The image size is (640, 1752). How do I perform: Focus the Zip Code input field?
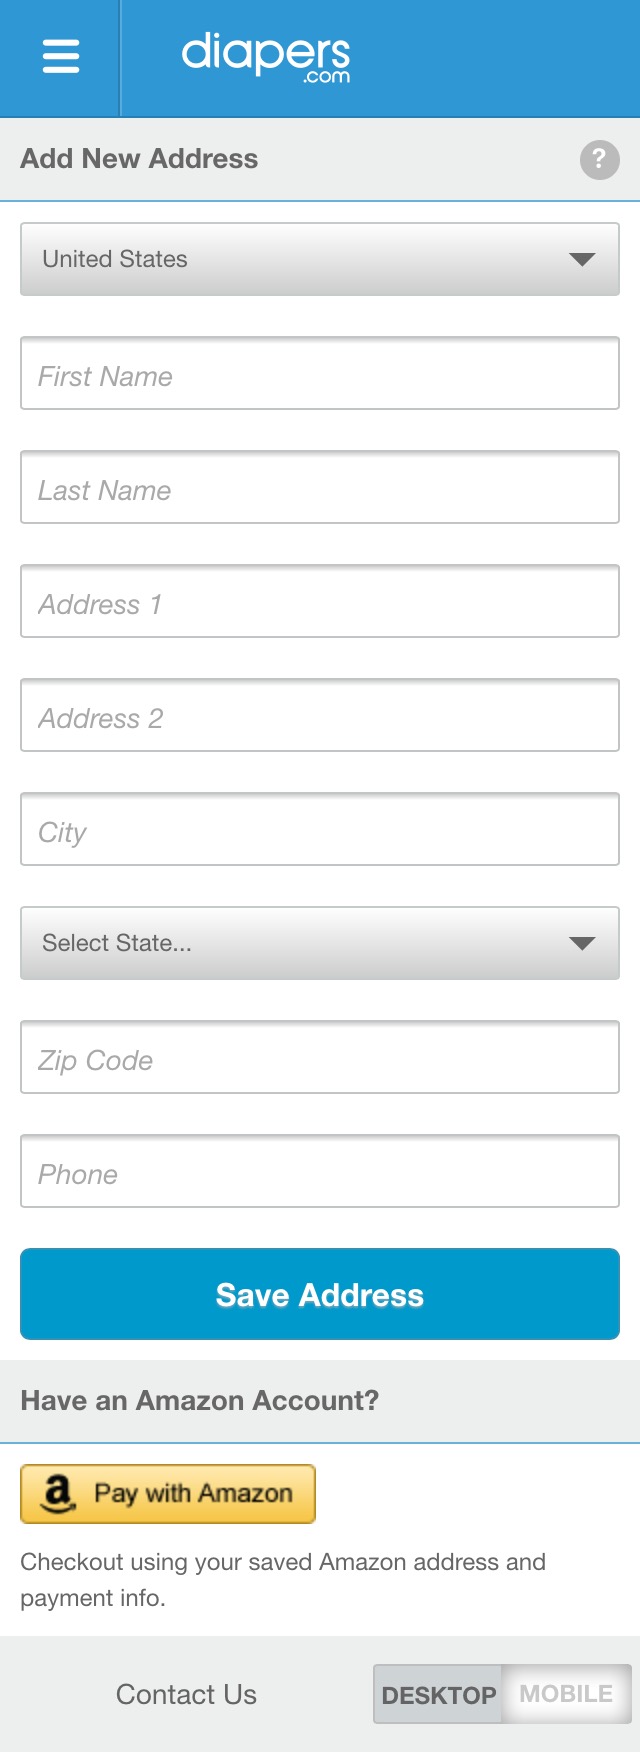319,1058
